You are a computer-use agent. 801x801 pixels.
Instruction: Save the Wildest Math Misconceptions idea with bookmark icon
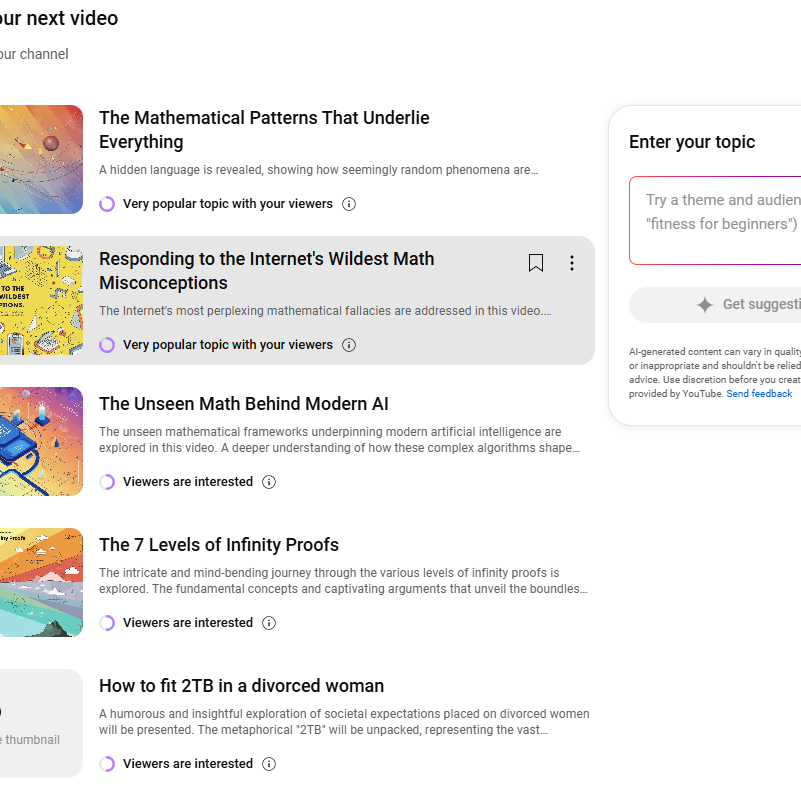coord(535,263)
